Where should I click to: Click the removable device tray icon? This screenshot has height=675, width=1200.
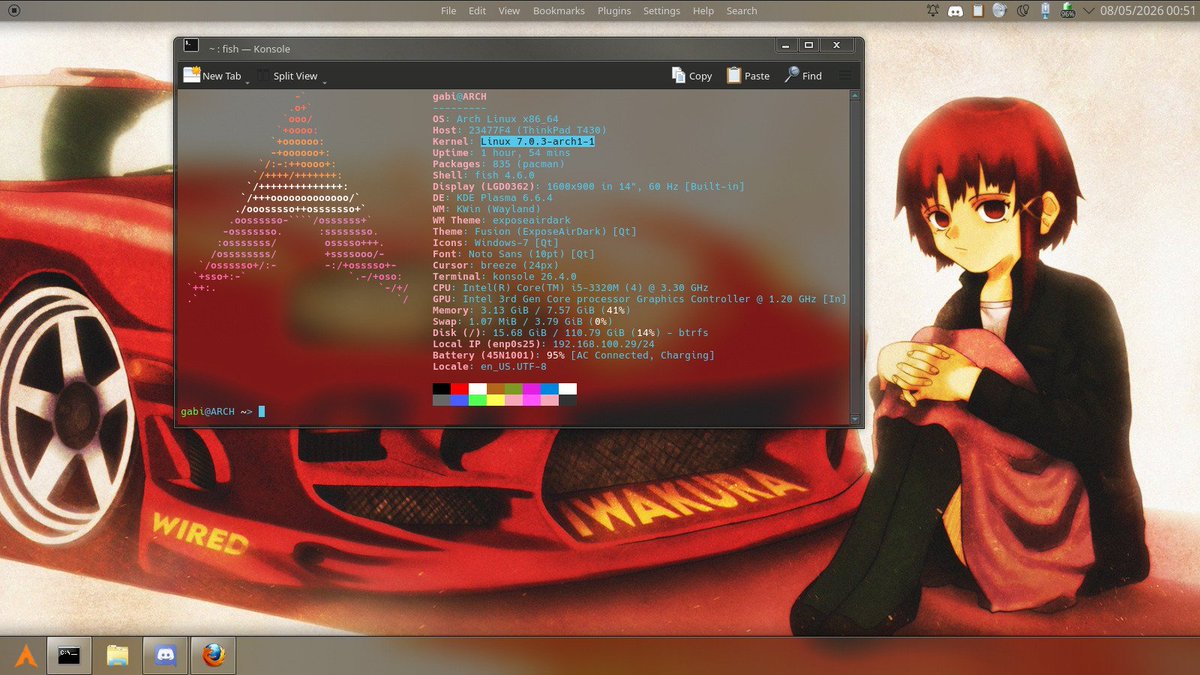tap(1045, 11)
